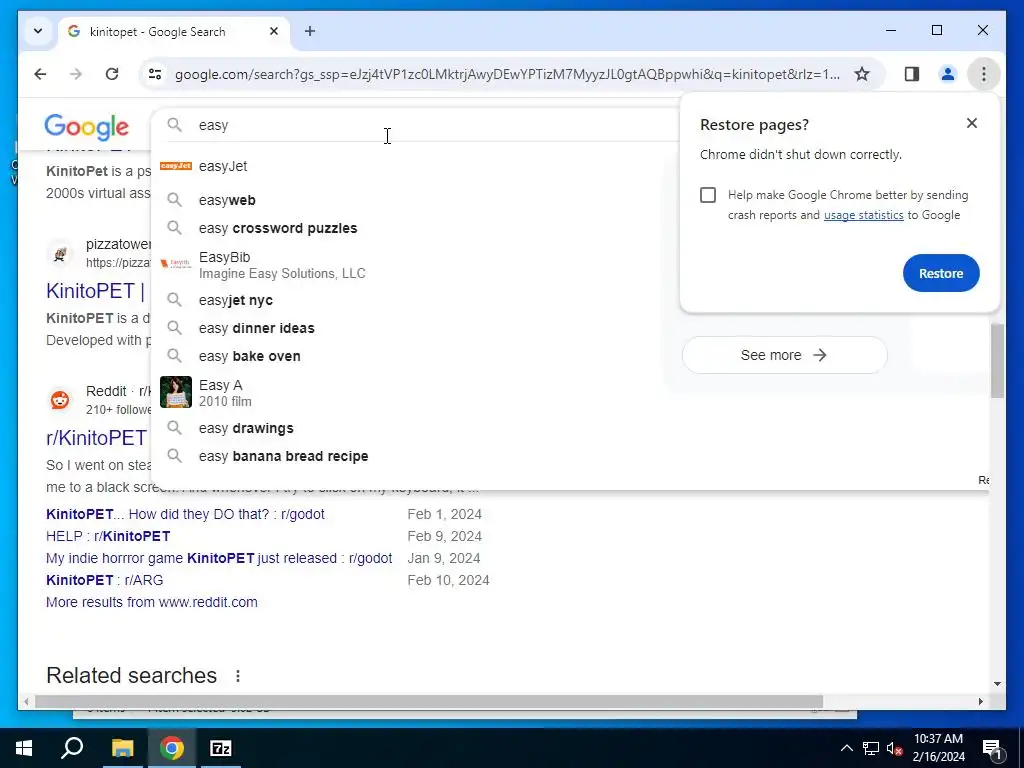This screenshot has height=768, width=1024.
Task: Go back to previous page
Action: [x=40, y=74]
